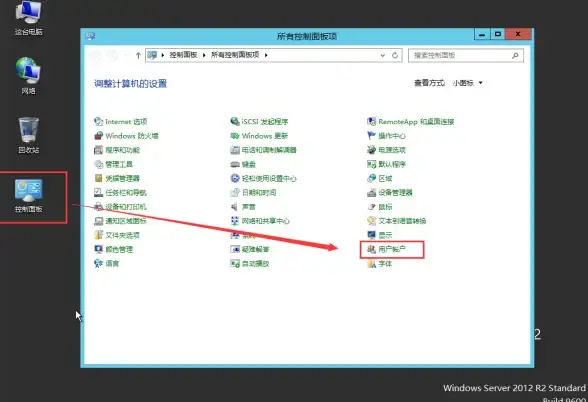Select 网络 desktop icon
The height and width of the screenshot is (402, 588).
point(28,76)
